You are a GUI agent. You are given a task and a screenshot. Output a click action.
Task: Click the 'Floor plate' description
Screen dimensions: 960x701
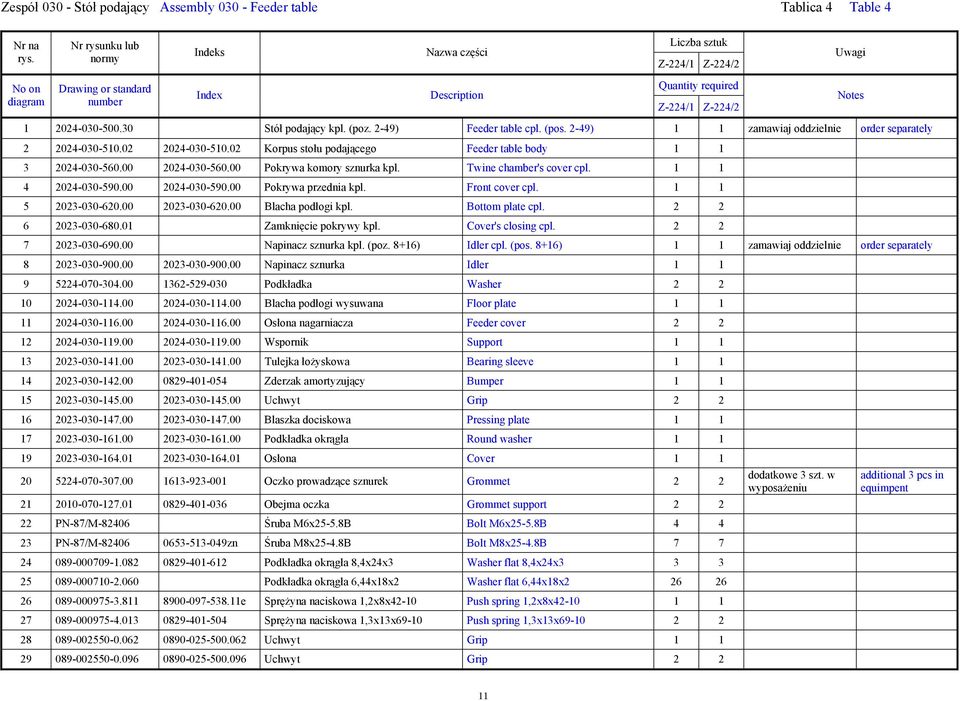pyautogui.click(x=491, y=304)
